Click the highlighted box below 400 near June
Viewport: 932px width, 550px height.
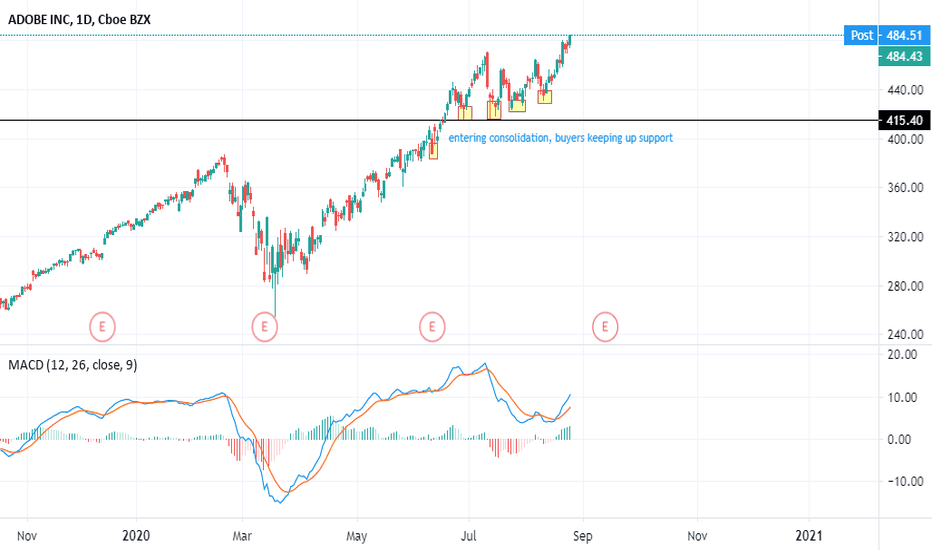point(433,150)
